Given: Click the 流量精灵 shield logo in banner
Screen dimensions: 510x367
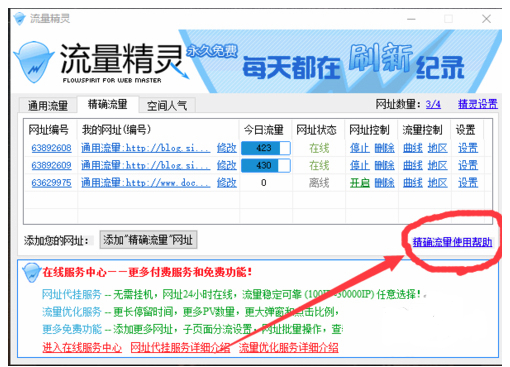Looking at the screenshot, I should (x=34, y=62).
